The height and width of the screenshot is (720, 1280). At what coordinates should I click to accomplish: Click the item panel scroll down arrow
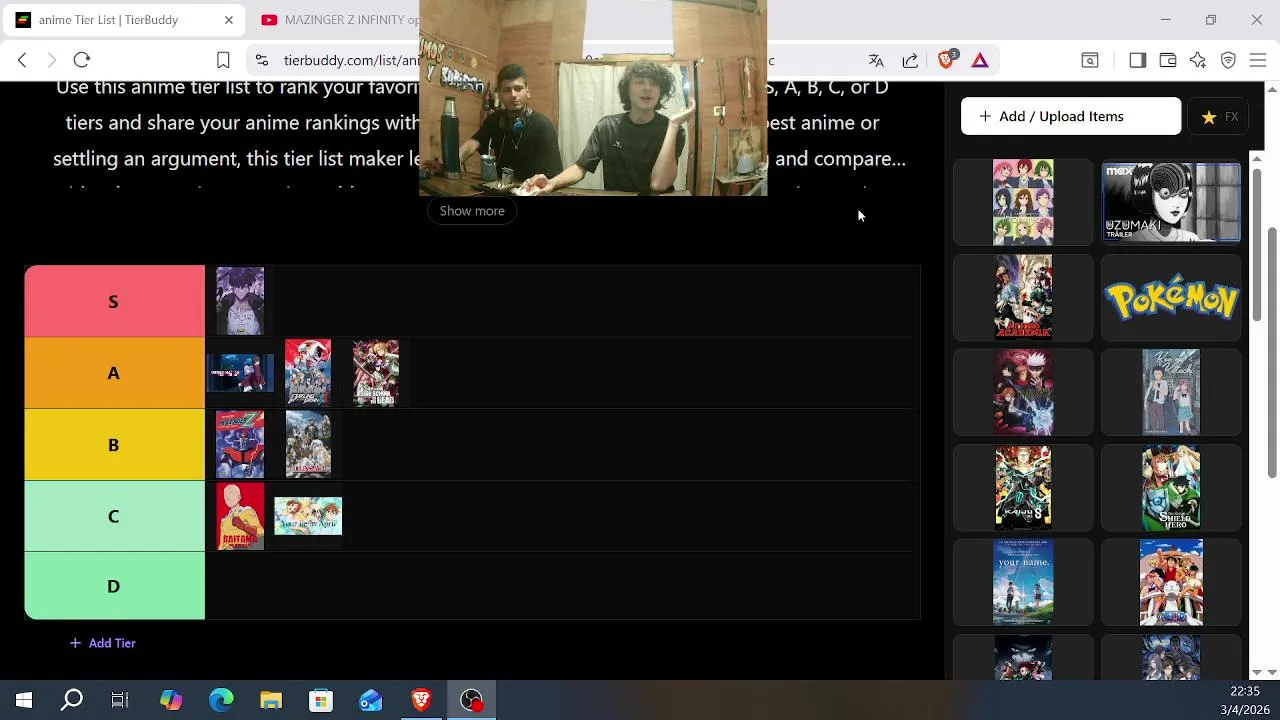[1258, 672]
